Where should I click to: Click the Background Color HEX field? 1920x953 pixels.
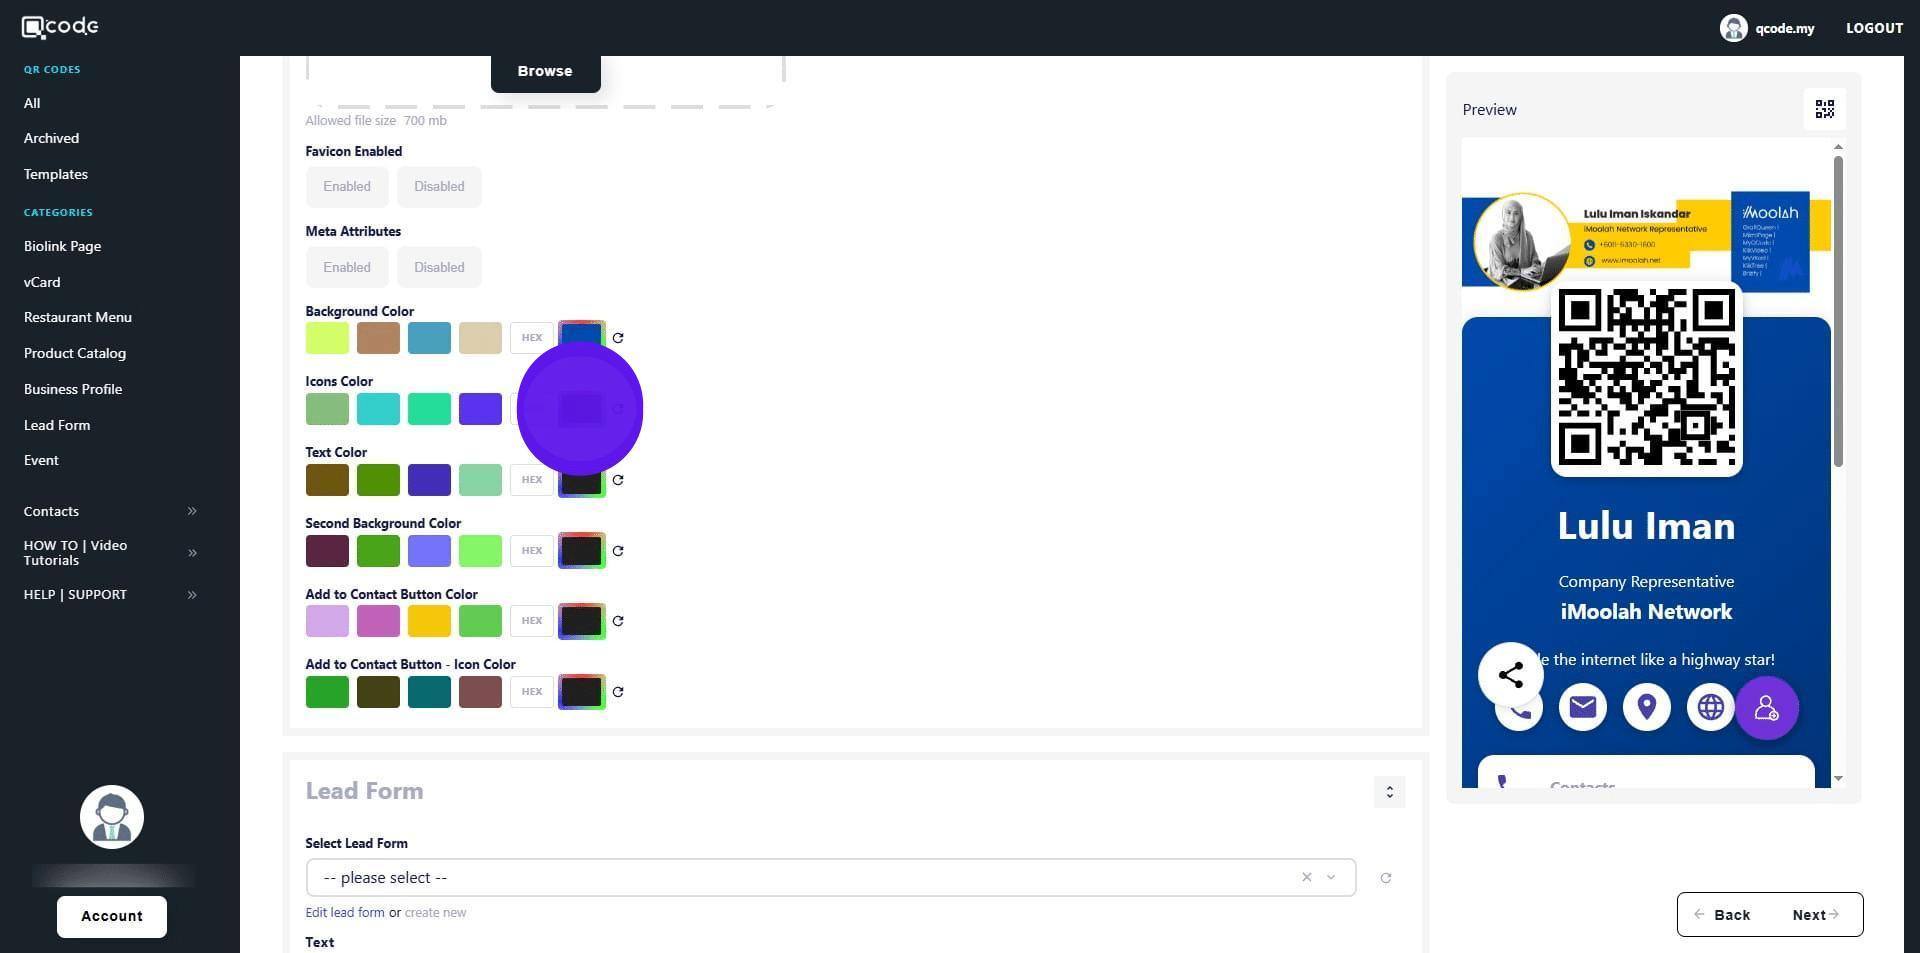[532, 338]
